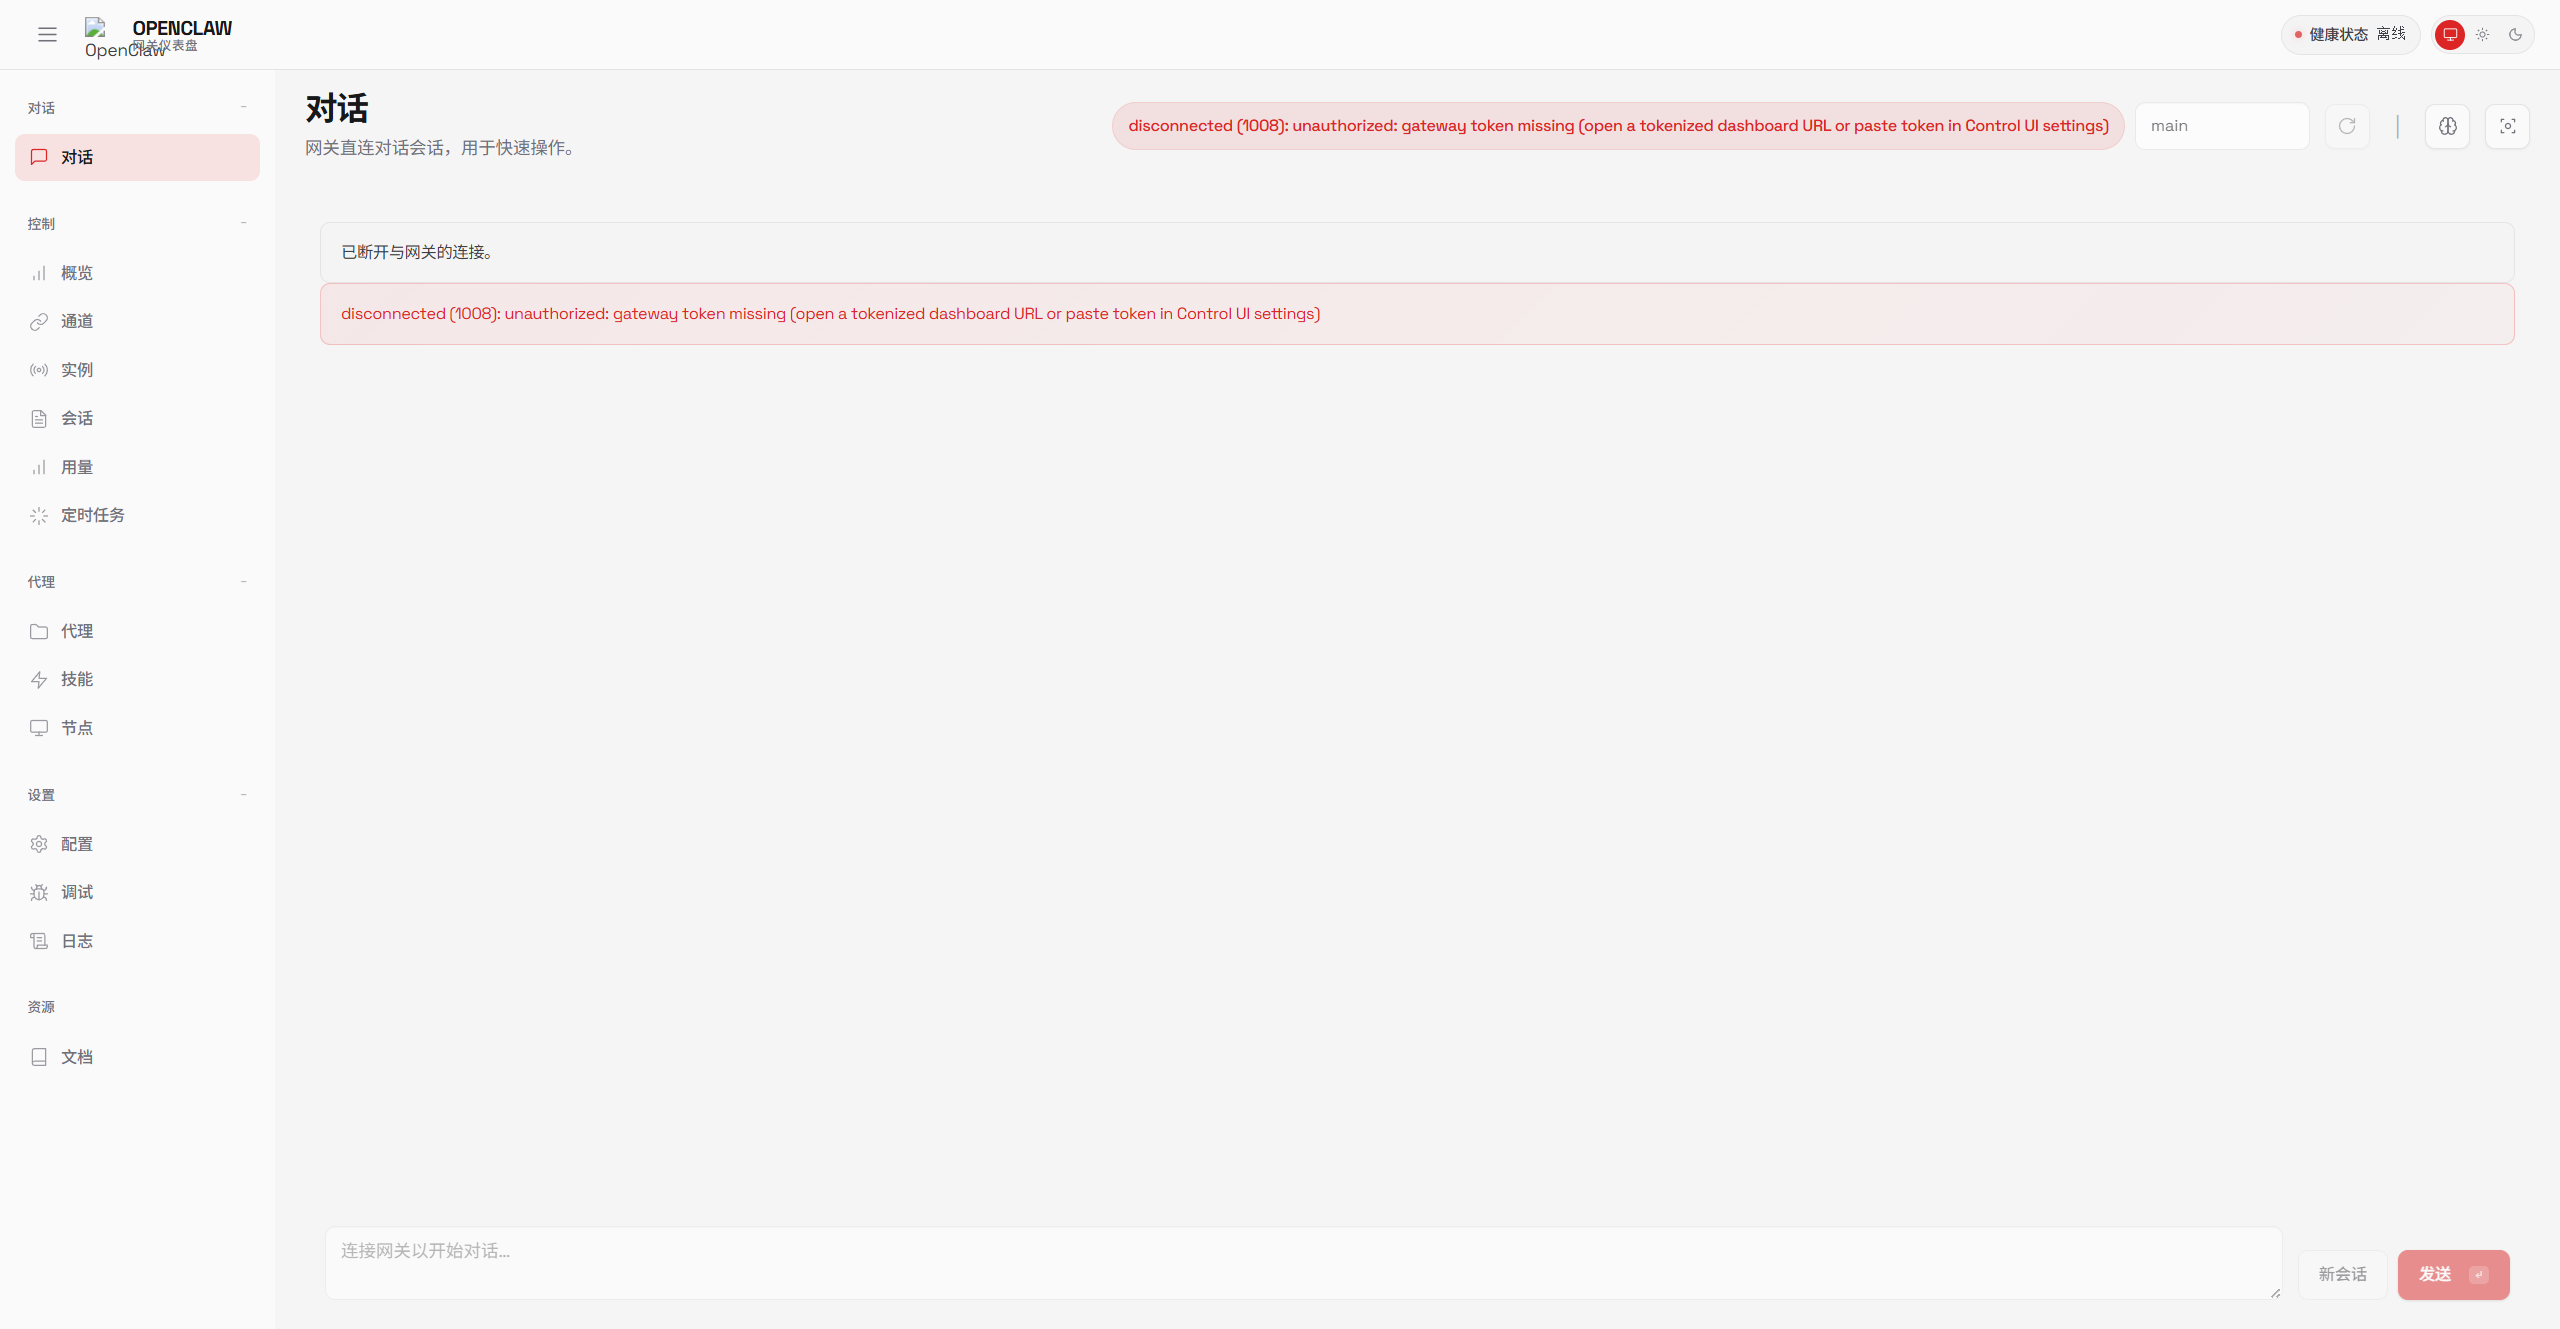Open 调试 debug page with bug icon
The height and width of the screenshot is (1329, 2560).
tap(77, 892)
